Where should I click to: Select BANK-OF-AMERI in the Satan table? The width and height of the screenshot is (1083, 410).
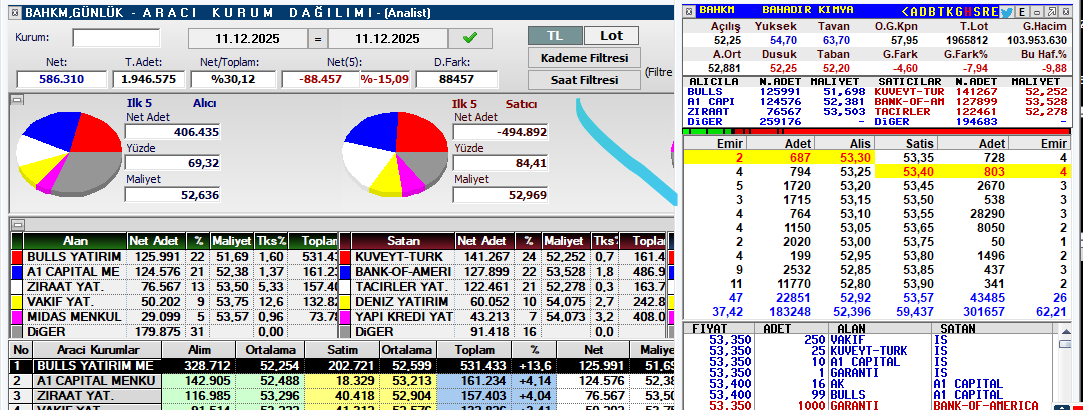click(402, 271)
